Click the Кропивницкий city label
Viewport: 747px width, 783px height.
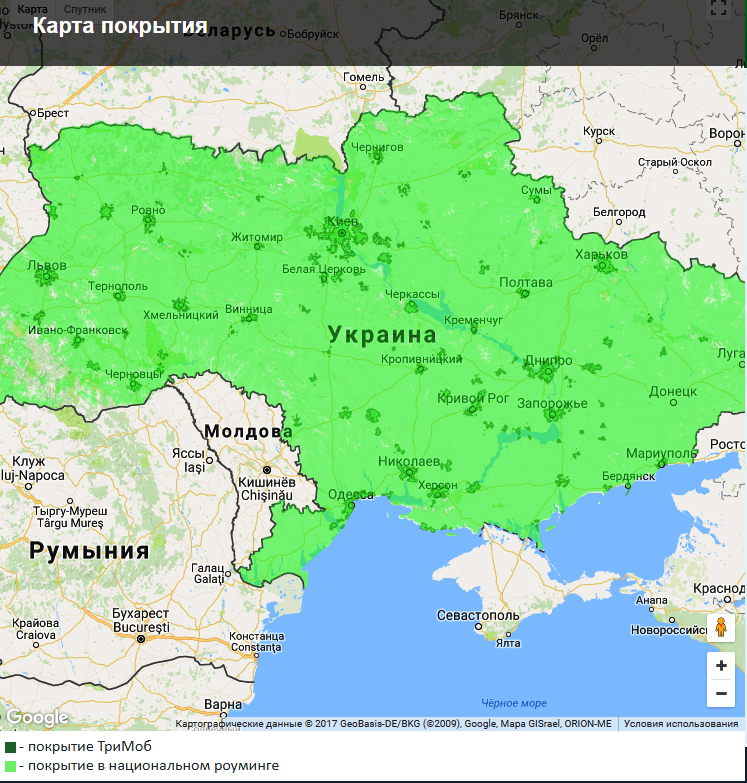pyautogui.click(x=421, y=359)
